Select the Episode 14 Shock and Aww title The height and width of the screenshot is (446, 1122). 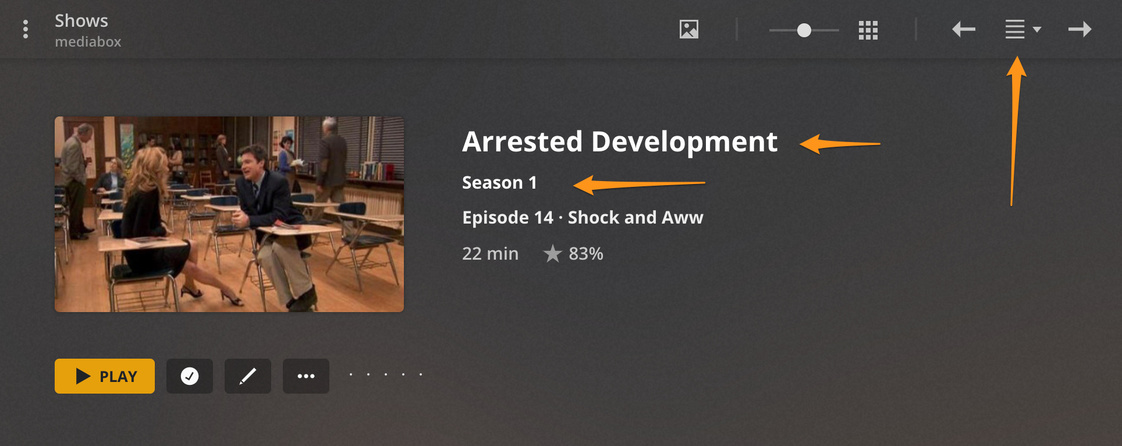[582, 218]
